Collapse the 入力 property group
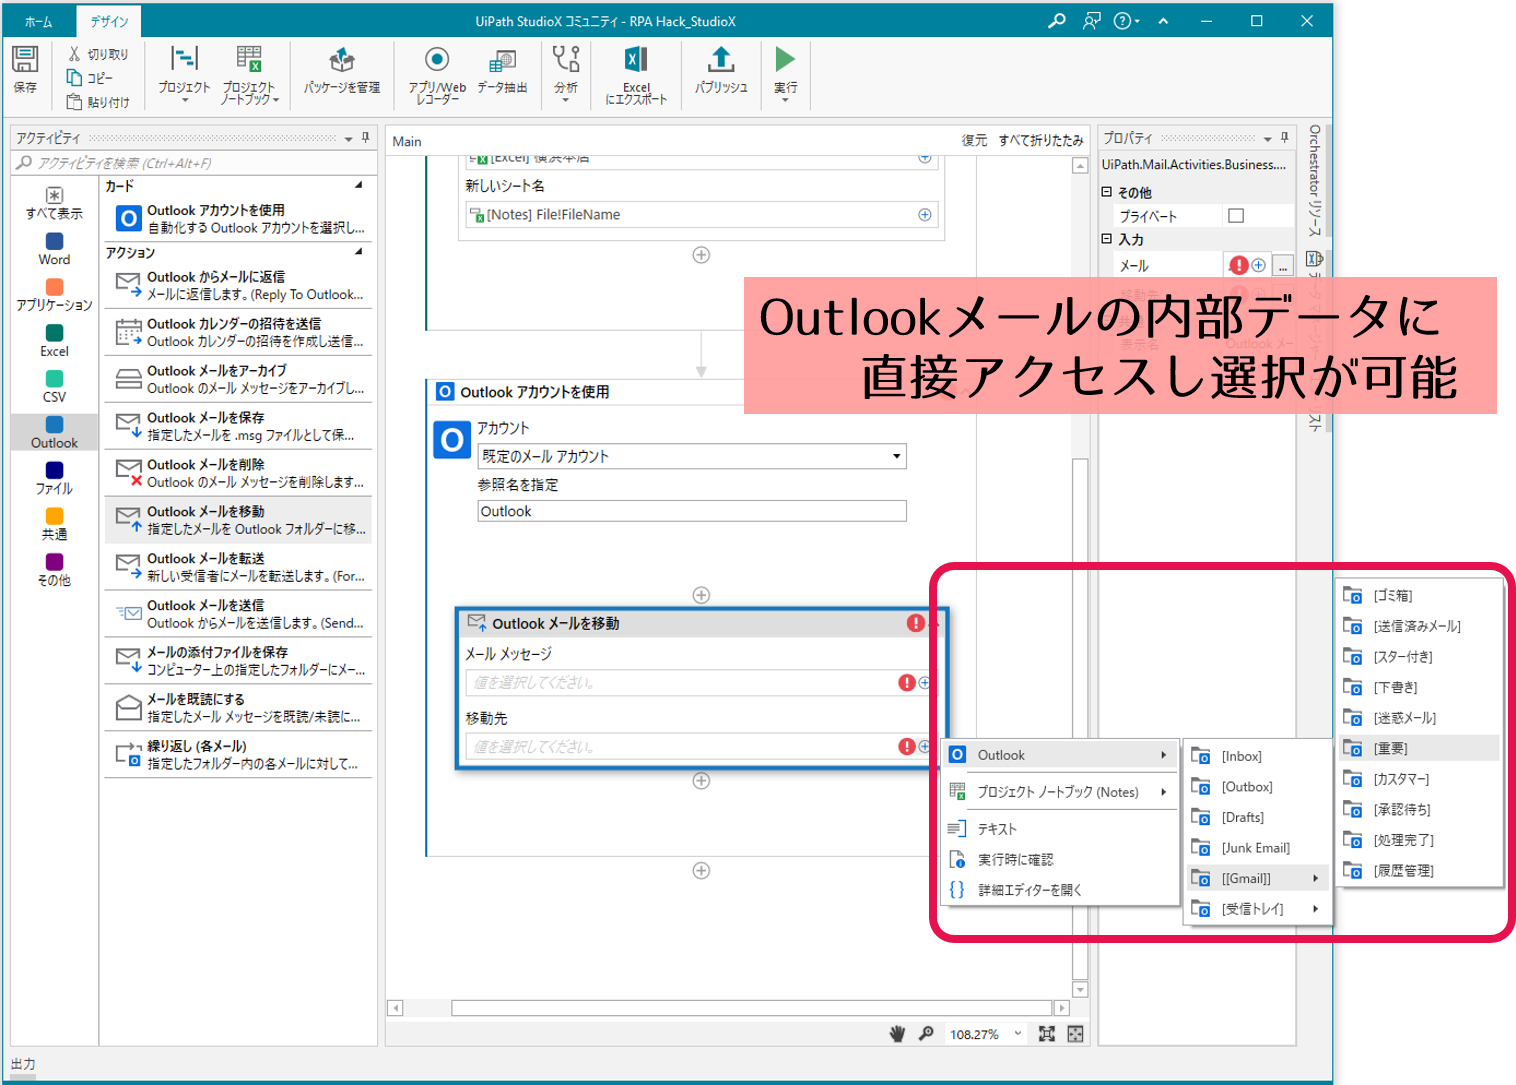 pos(1107,239)
